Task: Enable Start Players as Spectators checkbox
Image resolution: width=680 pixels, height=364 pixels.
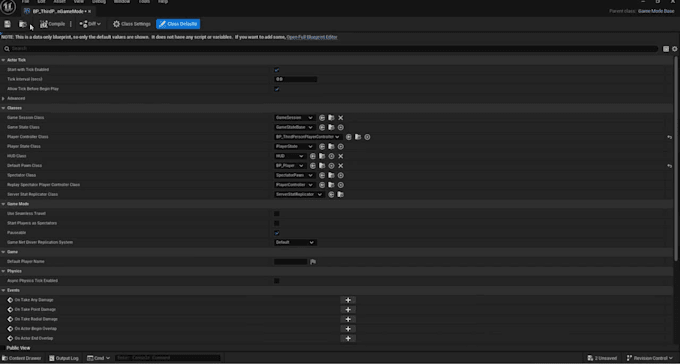Action: pos(277,223)
